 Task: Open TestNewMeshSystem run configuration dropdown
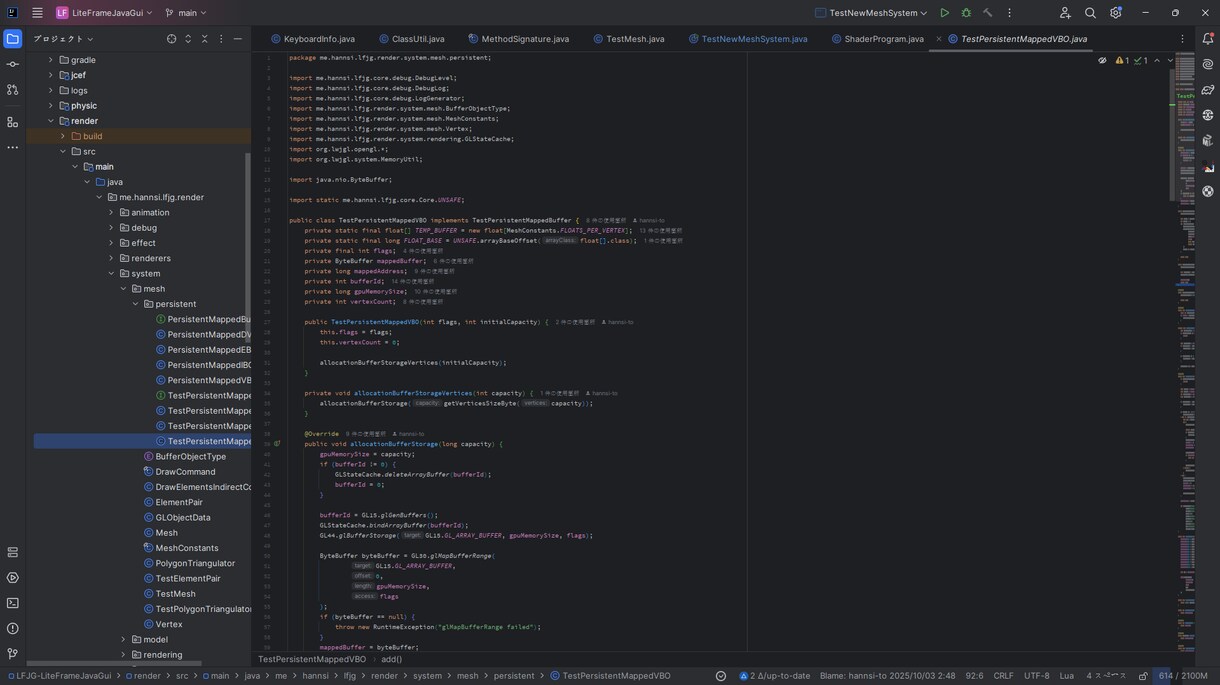point(870,13)
